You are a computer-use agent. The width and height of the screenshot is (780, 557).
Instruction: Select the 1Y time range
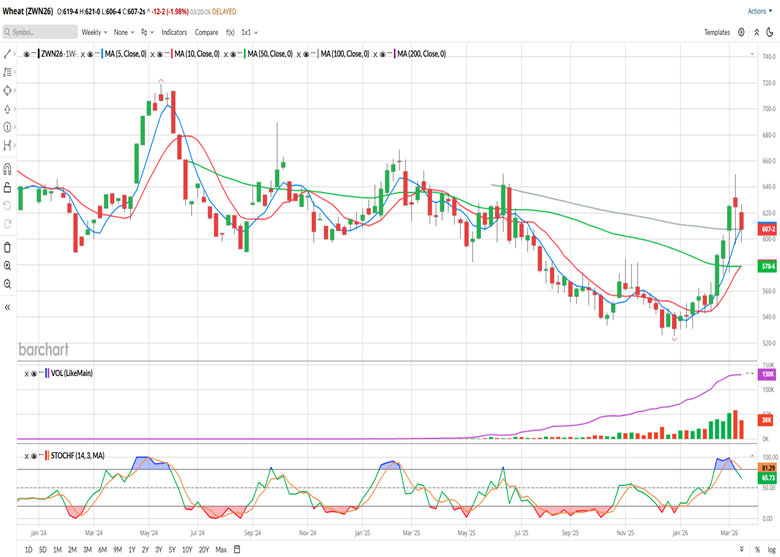132,550
